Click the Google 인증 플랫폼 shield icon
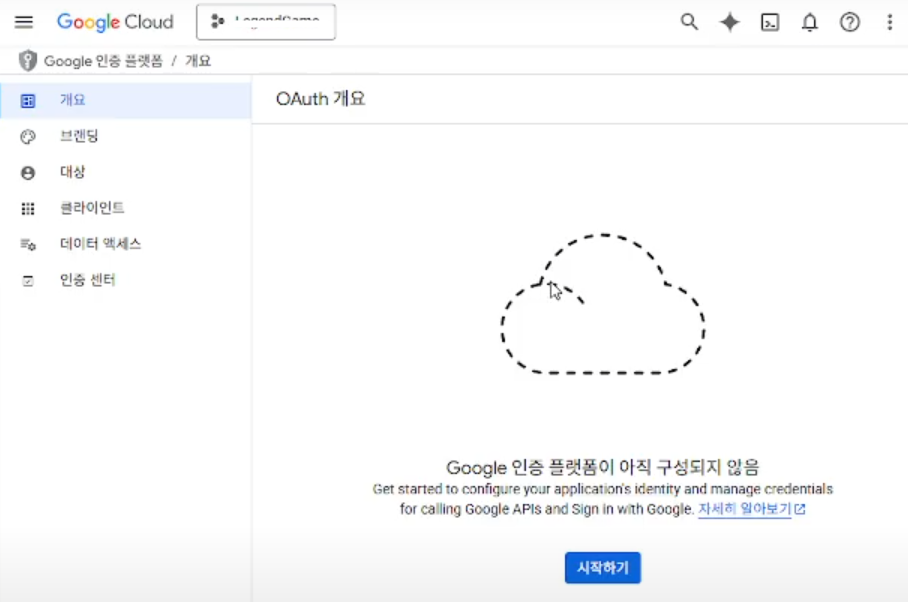The image size is (908, 602). pos(27,61)
